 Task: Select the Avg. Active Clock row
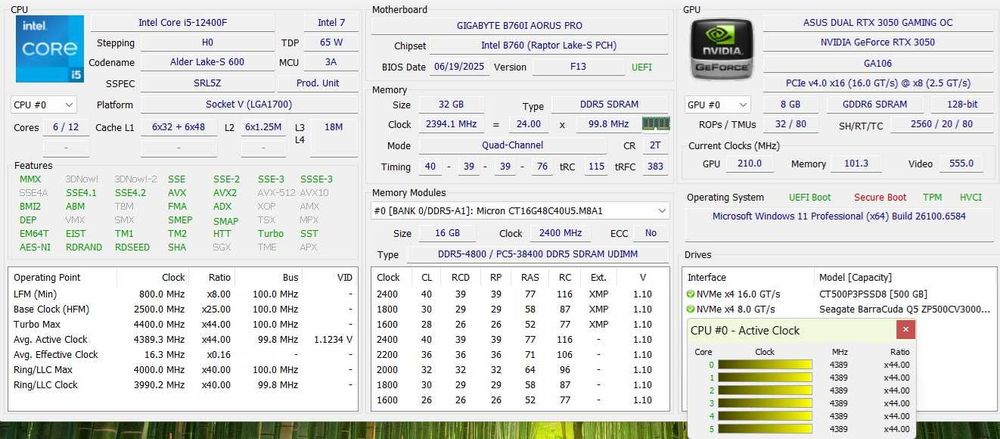pos(183,339)
